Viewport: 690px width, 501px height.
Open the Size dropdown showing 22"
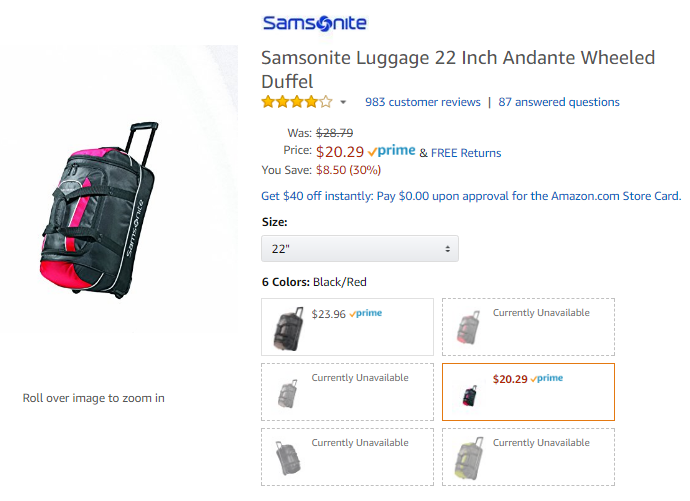[359, 248]
